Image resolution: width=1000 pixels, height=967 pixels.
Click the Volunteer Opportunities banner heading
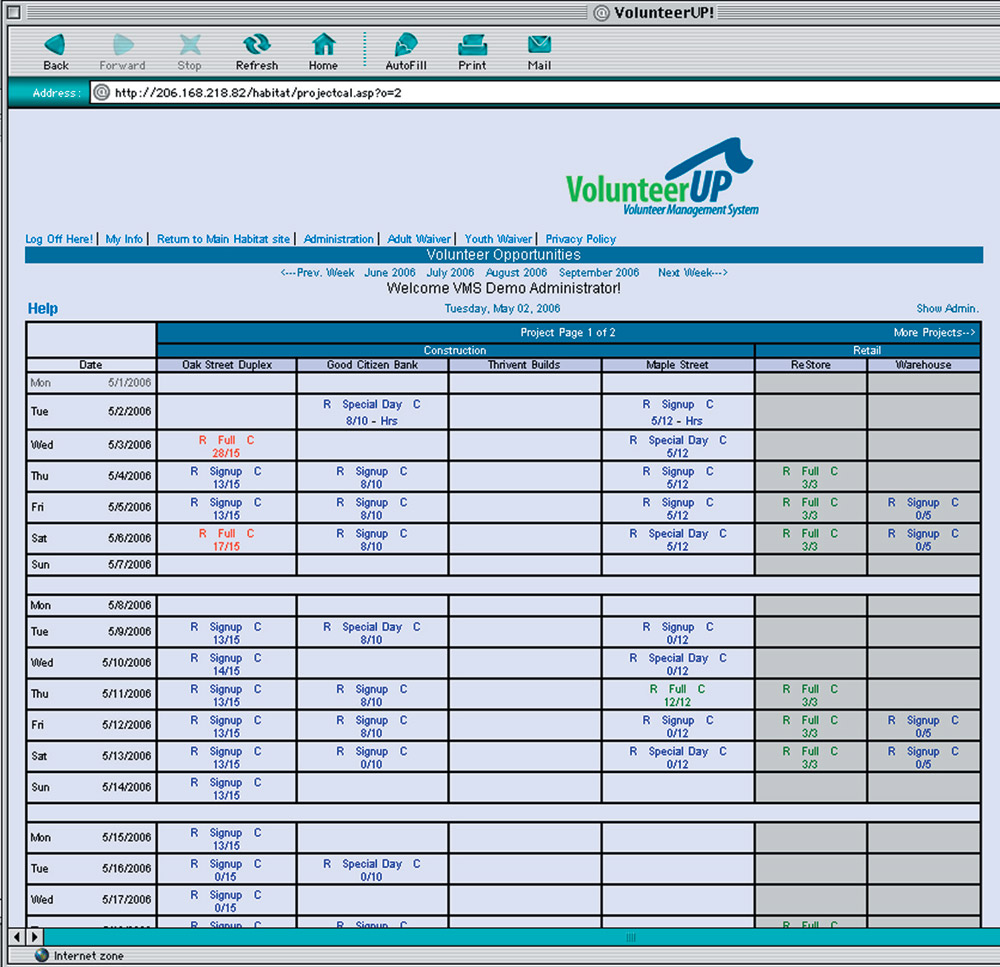point(503,255)
